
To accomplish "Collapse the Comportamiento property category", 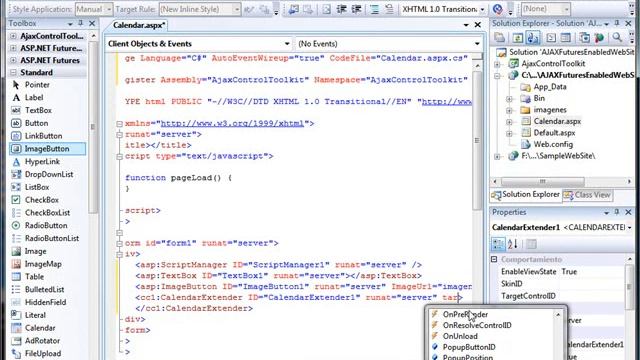I will coord(494,260).
